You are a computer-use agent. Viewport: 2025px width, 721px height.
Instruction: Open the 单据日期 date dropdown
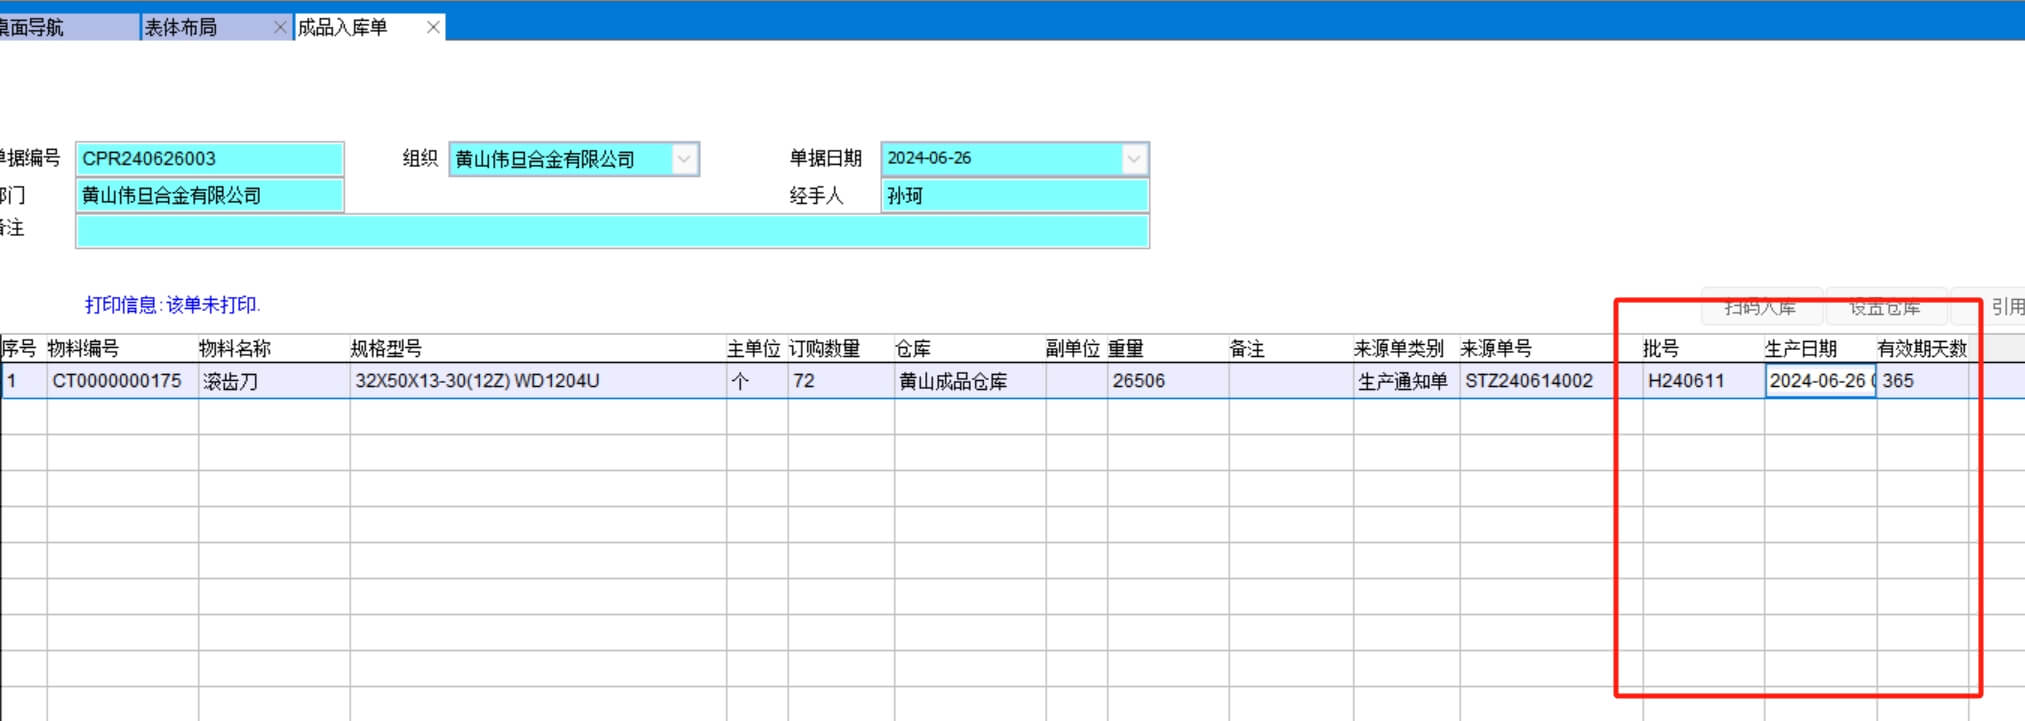click(1133, 159)
